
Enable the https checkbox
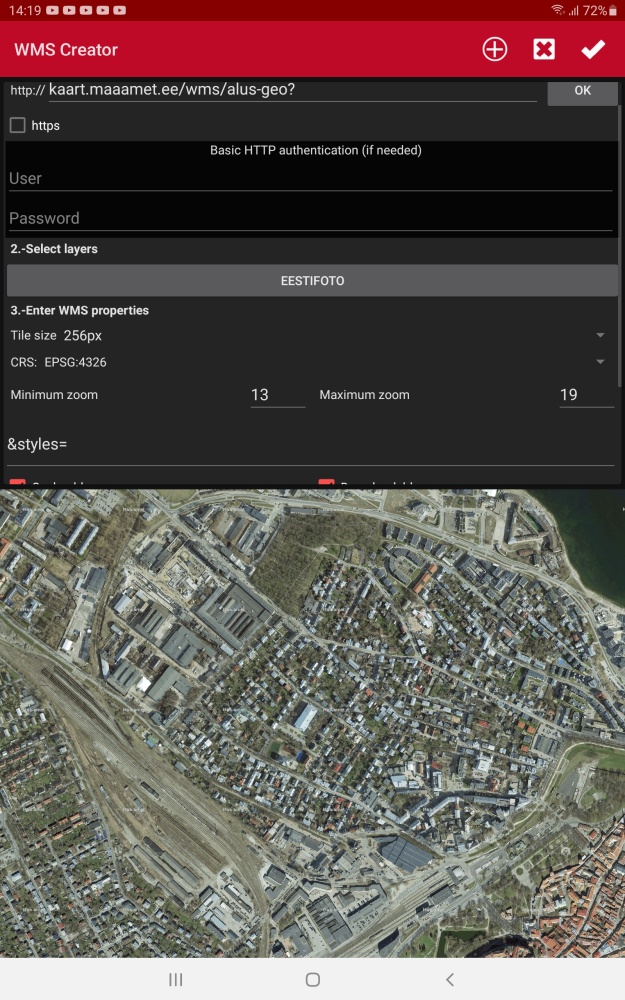pyautogui.click(x=18, y=126)
